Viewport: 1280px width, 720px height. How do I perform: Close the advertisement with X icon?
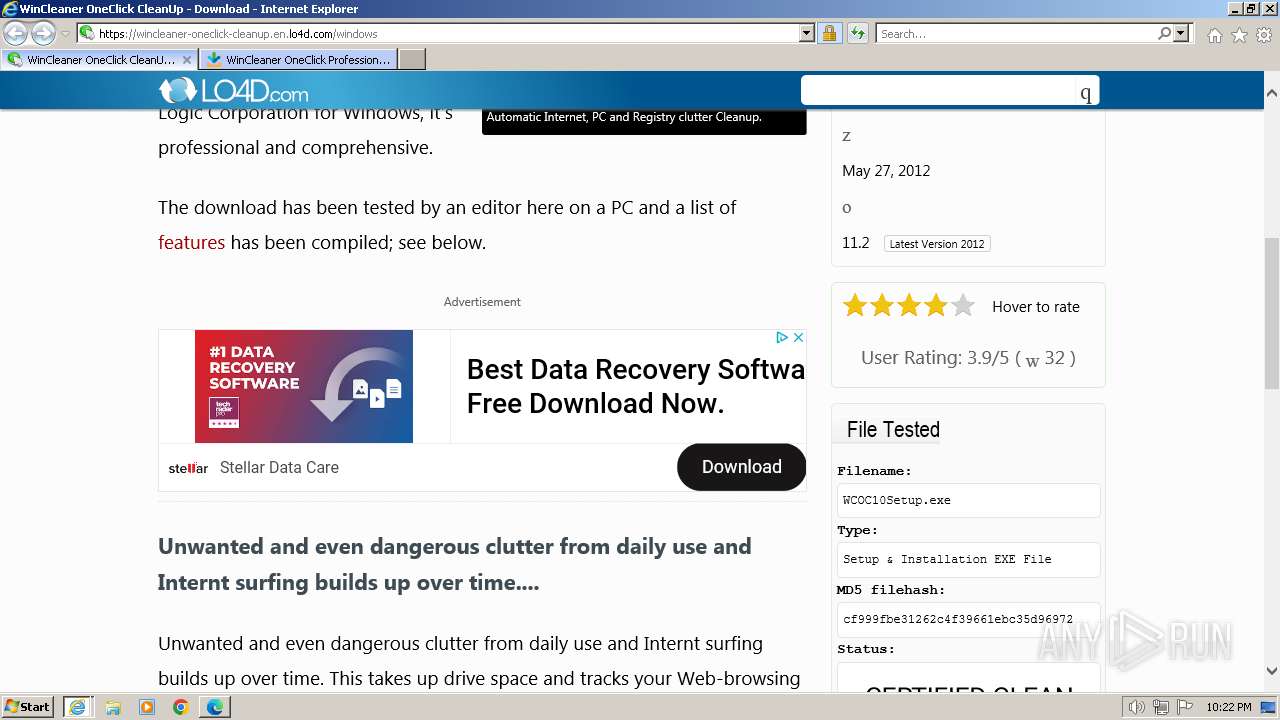pyautogui.click(x=798, y=338)
